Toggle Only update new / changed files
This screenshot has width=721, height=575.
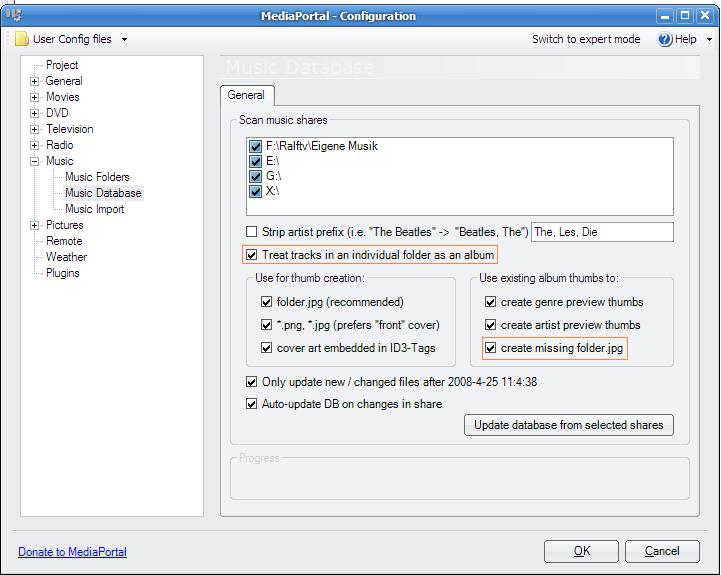pyautogui.click(x=252, y=382)
